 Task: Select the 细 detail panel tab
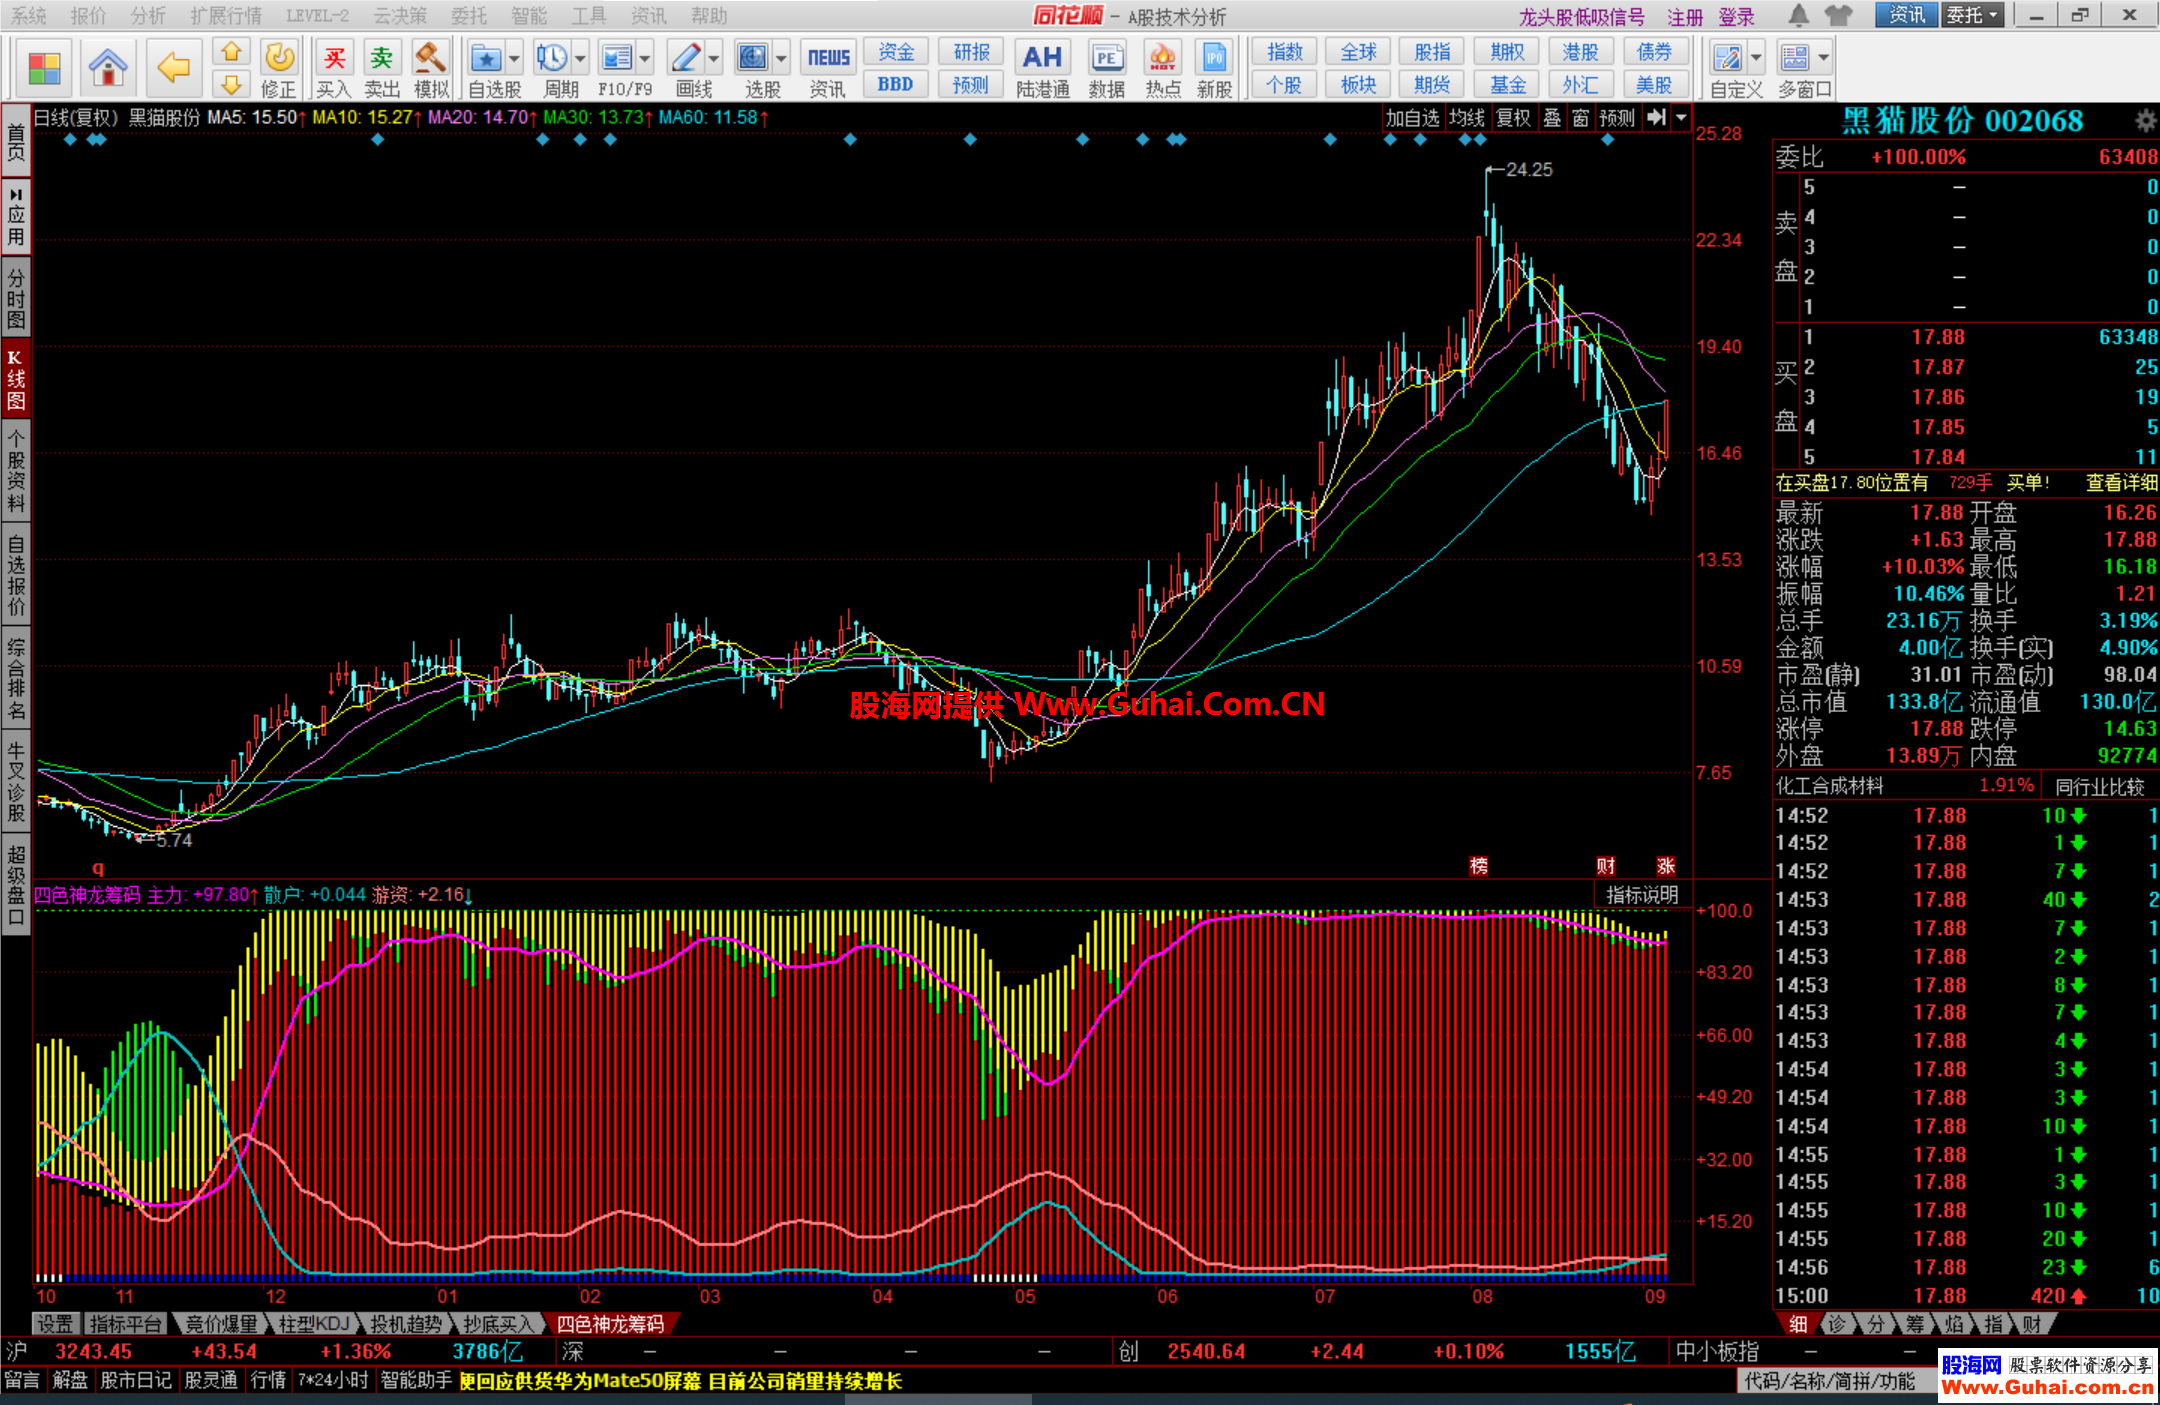click(x=1798, y=1324)
